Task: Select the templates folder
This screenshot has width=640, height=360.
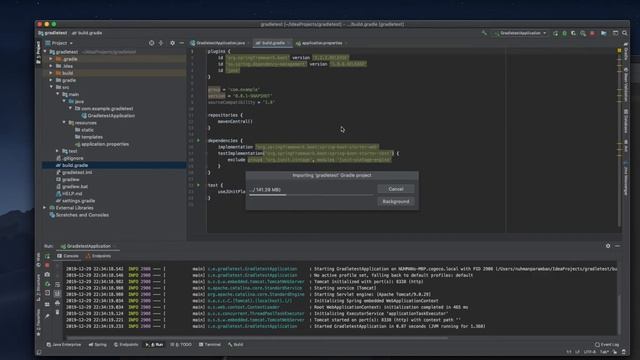Action: pos(89,137)
